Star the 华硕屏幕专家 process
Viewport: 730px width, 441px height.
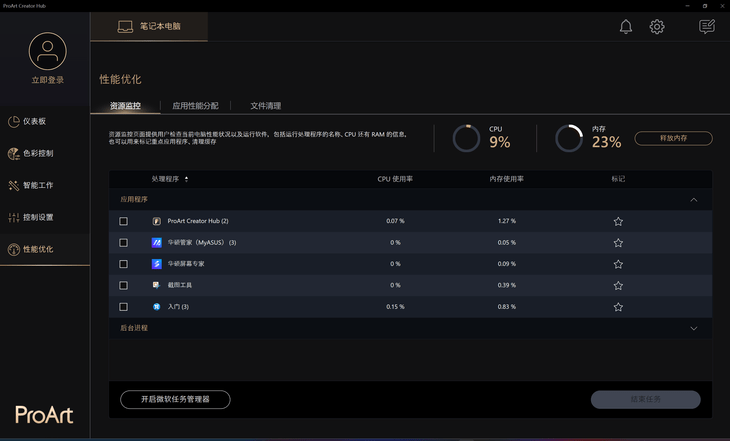point(618,264)
